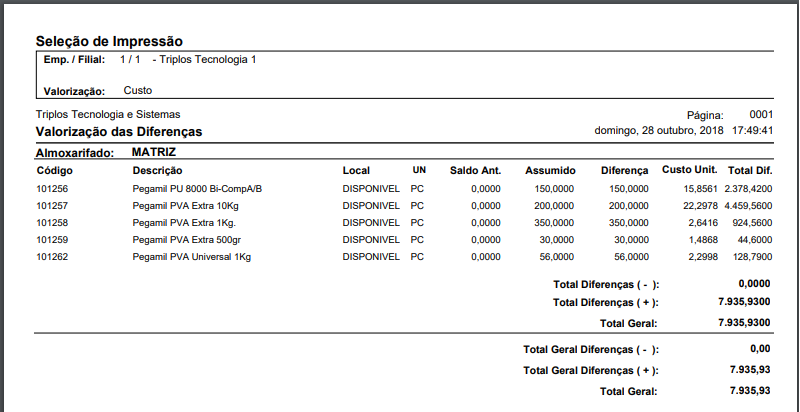Click unit cost '2,2998'
This screenshot has height=412, width=800.
click(x=703, y=257)
